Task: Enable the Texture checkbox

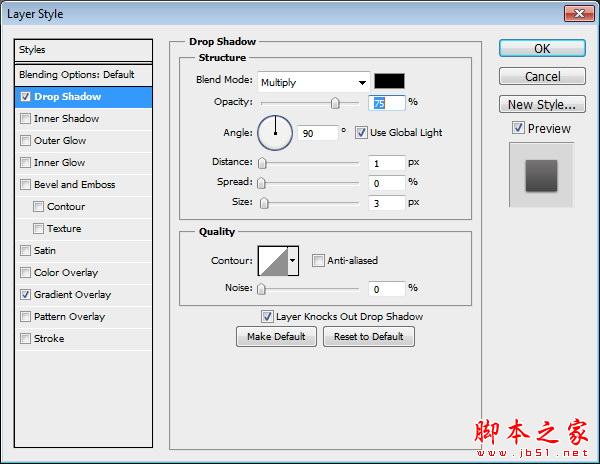Action: coord(38,228)
